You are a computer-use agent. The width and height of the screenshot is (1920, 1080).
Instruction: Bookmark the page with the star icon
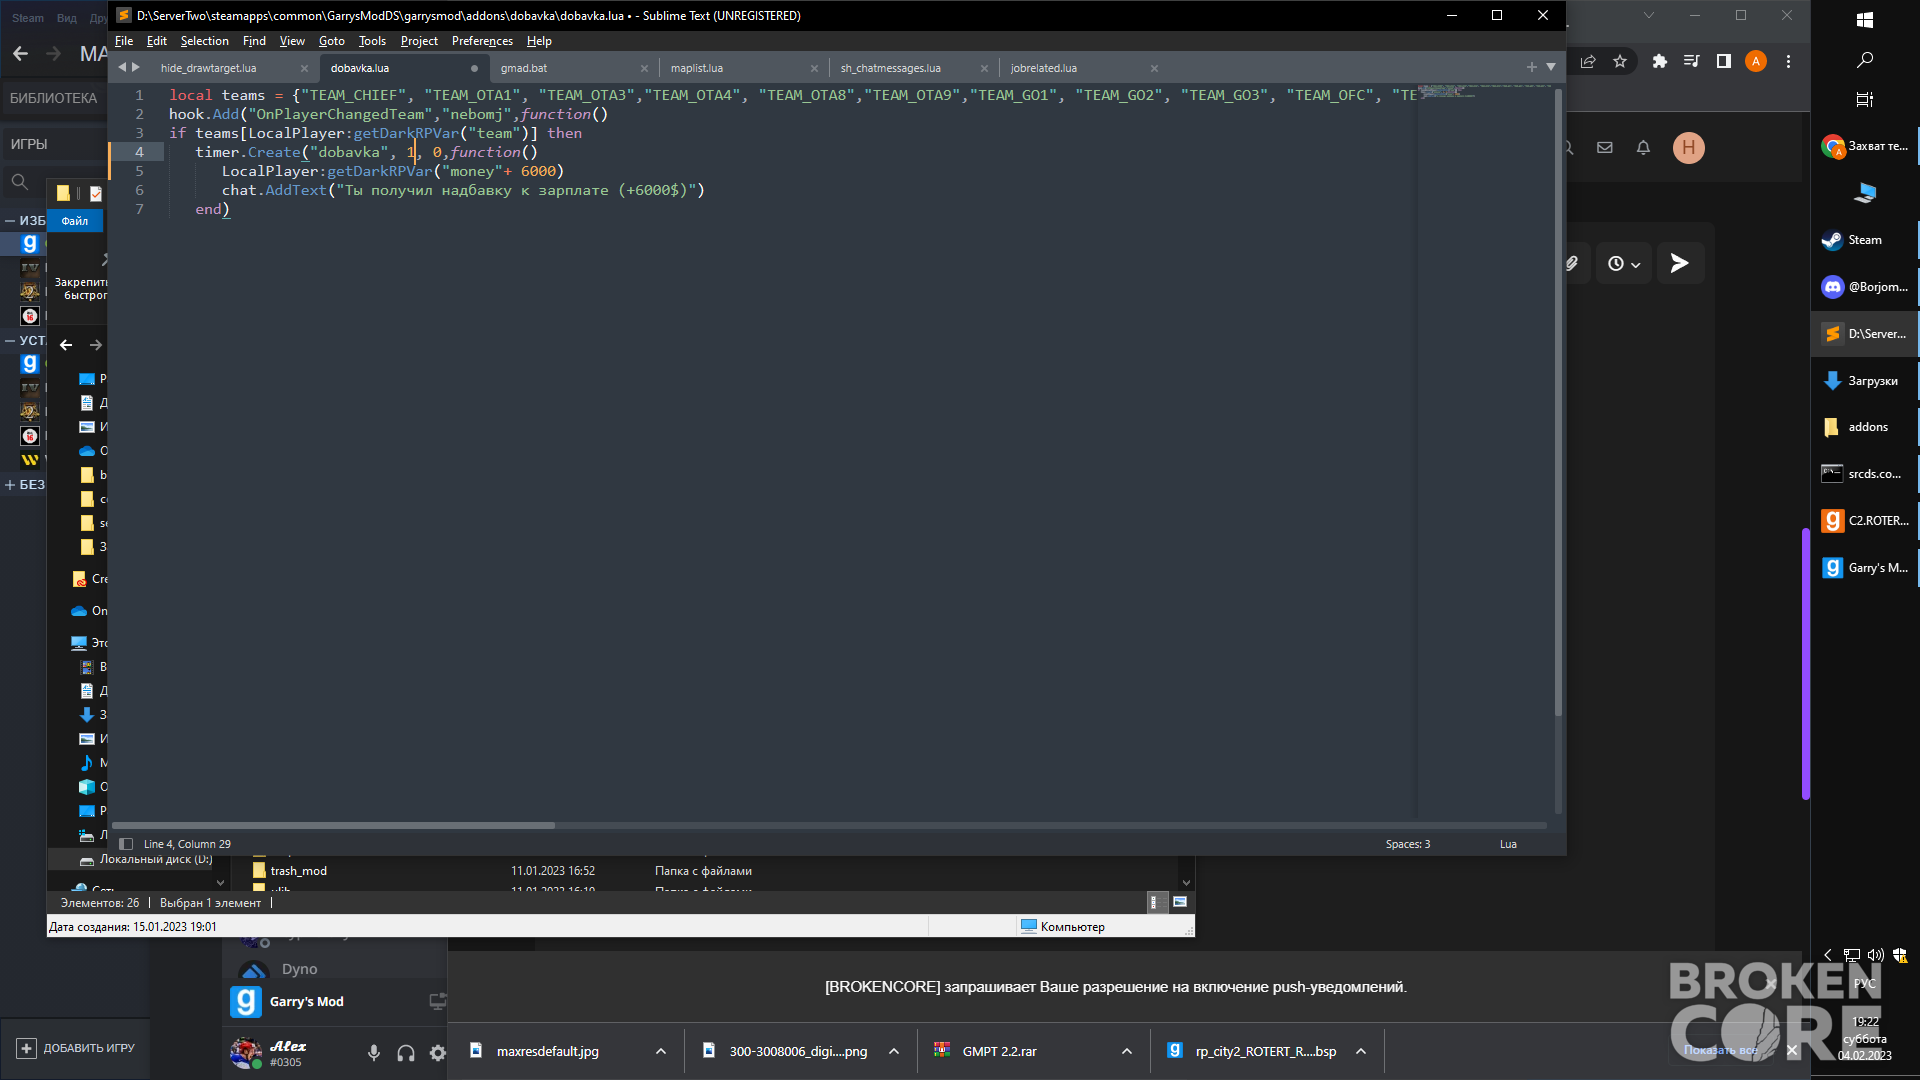pos(1620,61)
